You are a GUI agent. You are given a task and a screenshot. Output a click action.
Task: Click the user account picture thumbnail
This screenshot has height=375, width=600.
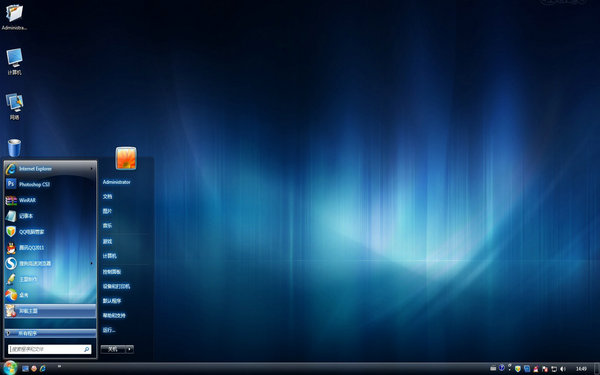tap(126, 158)
